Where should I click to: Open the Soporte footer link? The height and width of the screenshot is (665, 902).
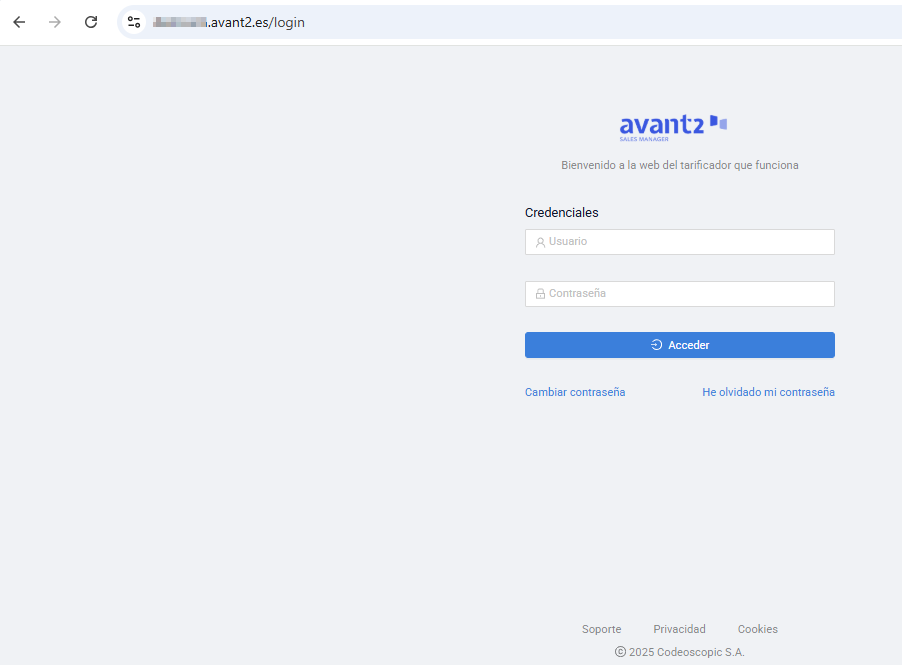[601, 629]
